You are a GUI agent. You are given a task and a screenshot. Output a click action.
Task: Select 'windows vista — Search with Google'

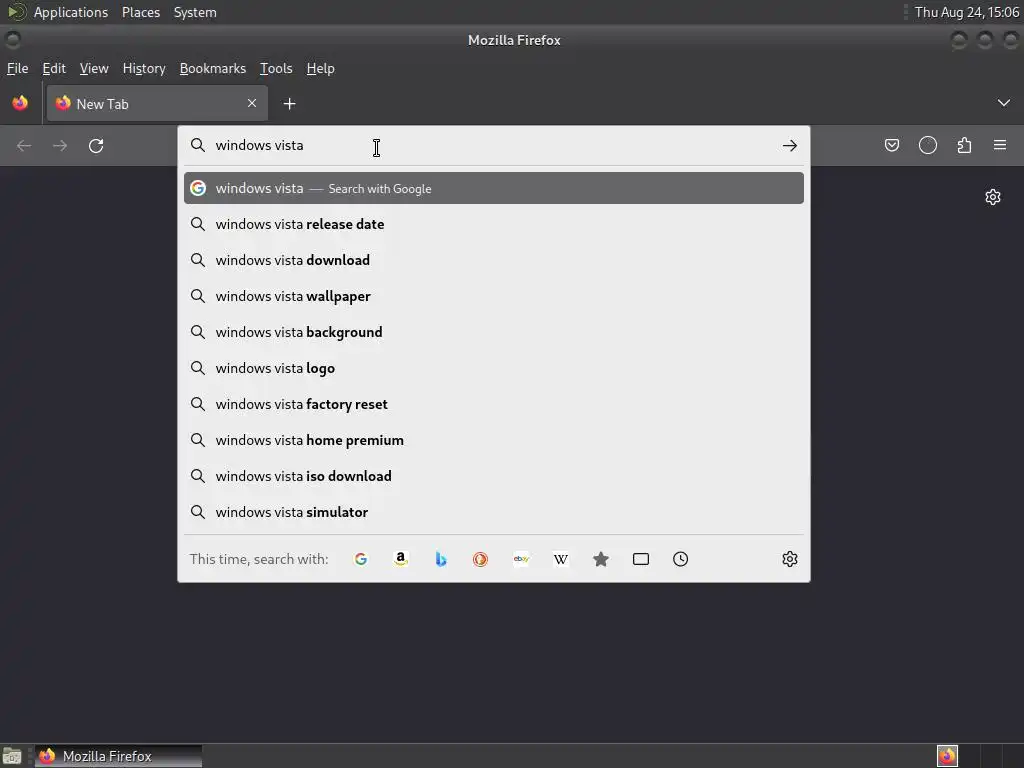pos(494,188)
